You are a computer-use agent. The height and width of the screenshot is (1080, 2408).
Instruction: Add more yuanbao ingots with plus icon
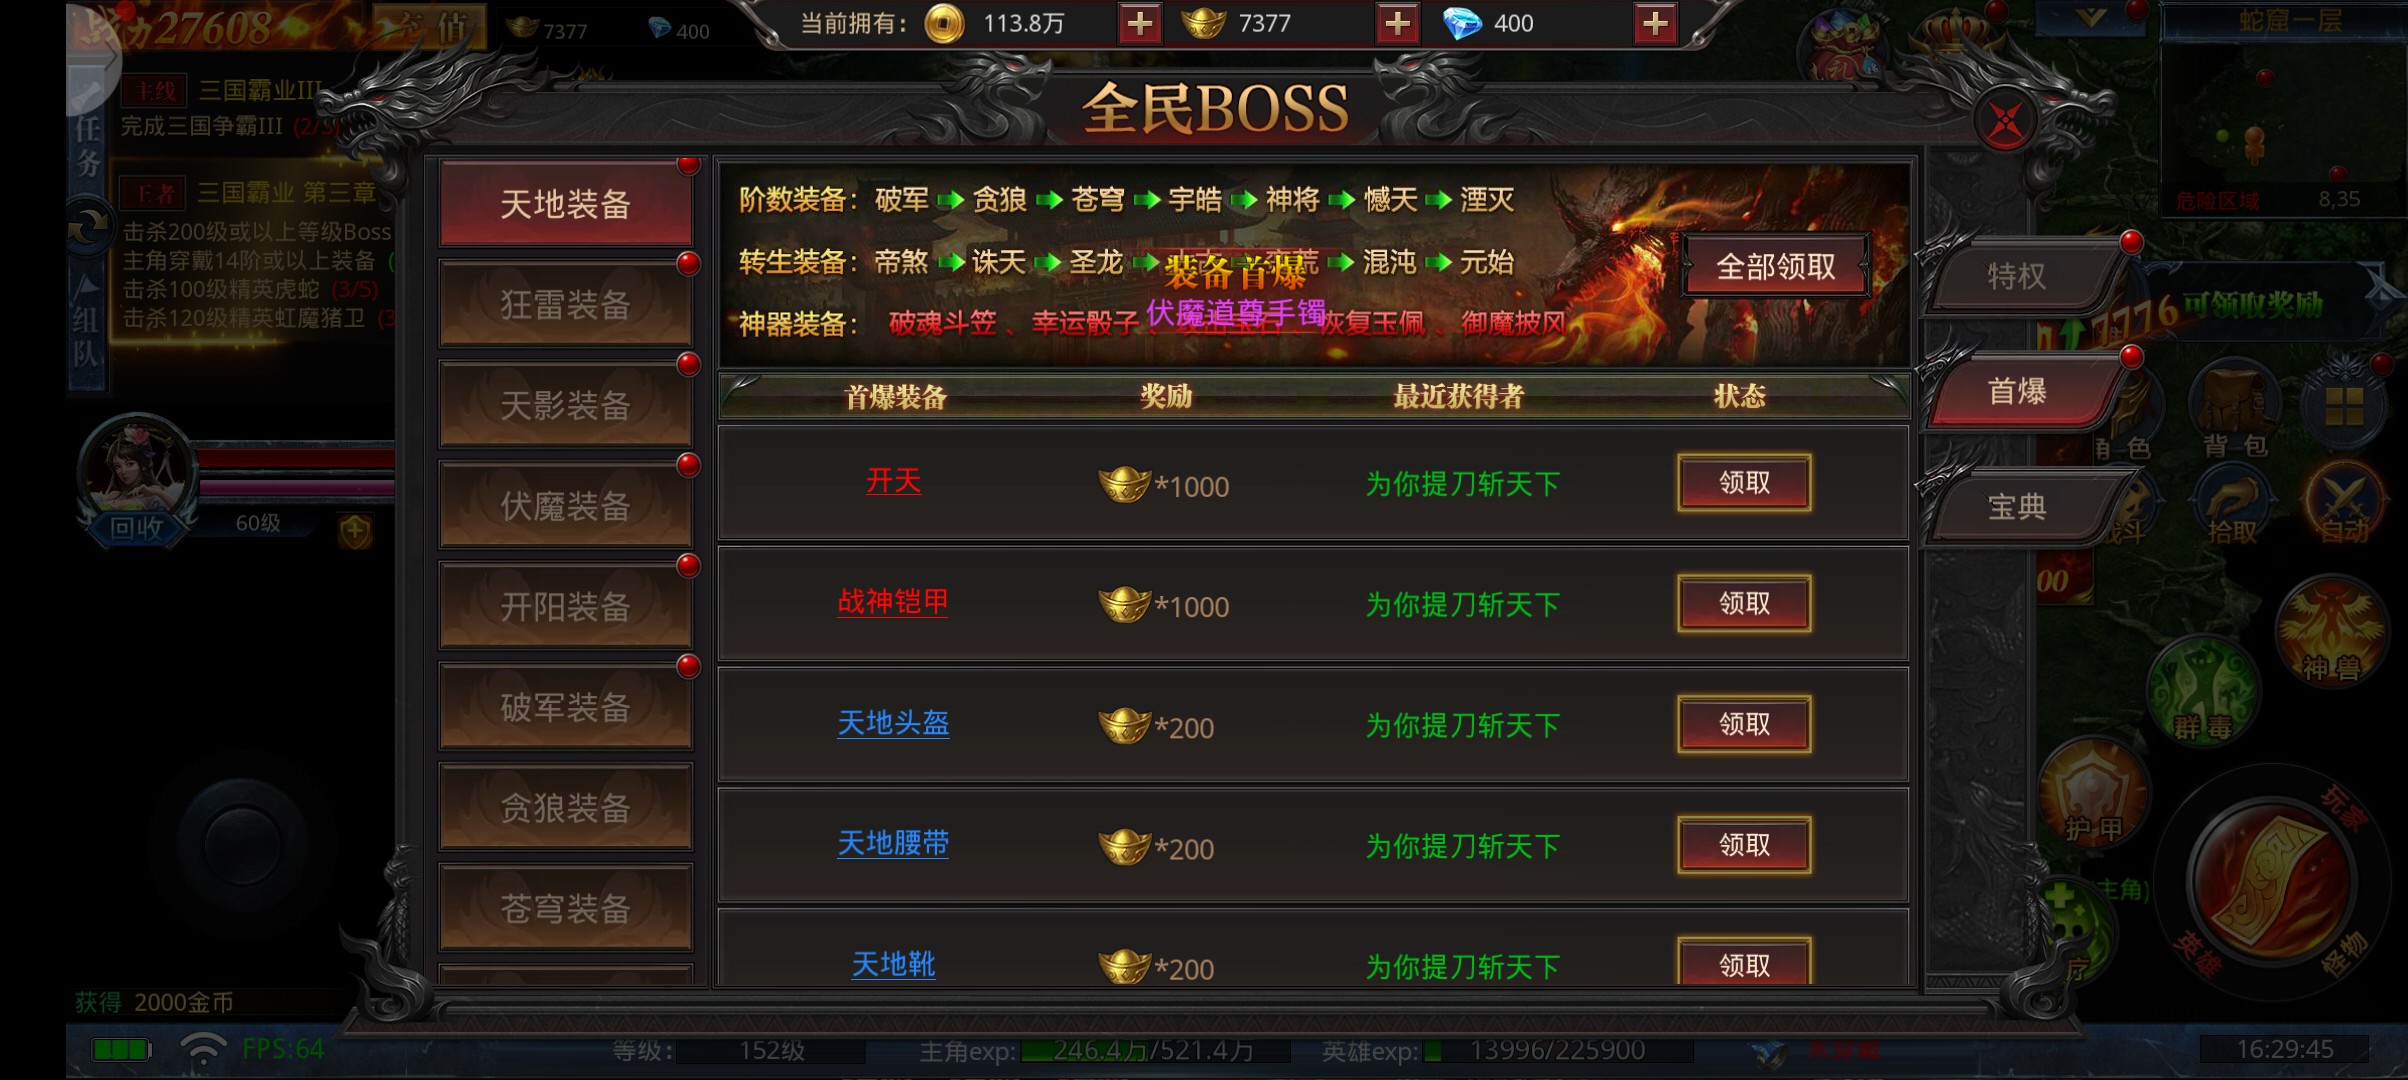click(1398, 23)
